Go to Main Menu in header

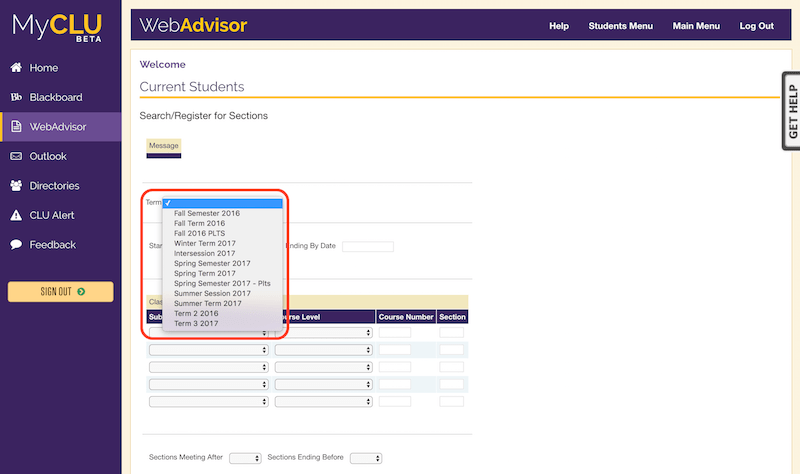click(696, 26)
